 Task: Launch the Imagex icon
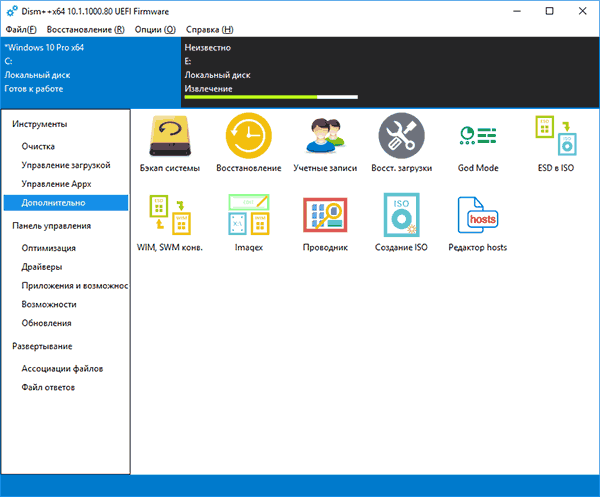click(x=249, y=223)
